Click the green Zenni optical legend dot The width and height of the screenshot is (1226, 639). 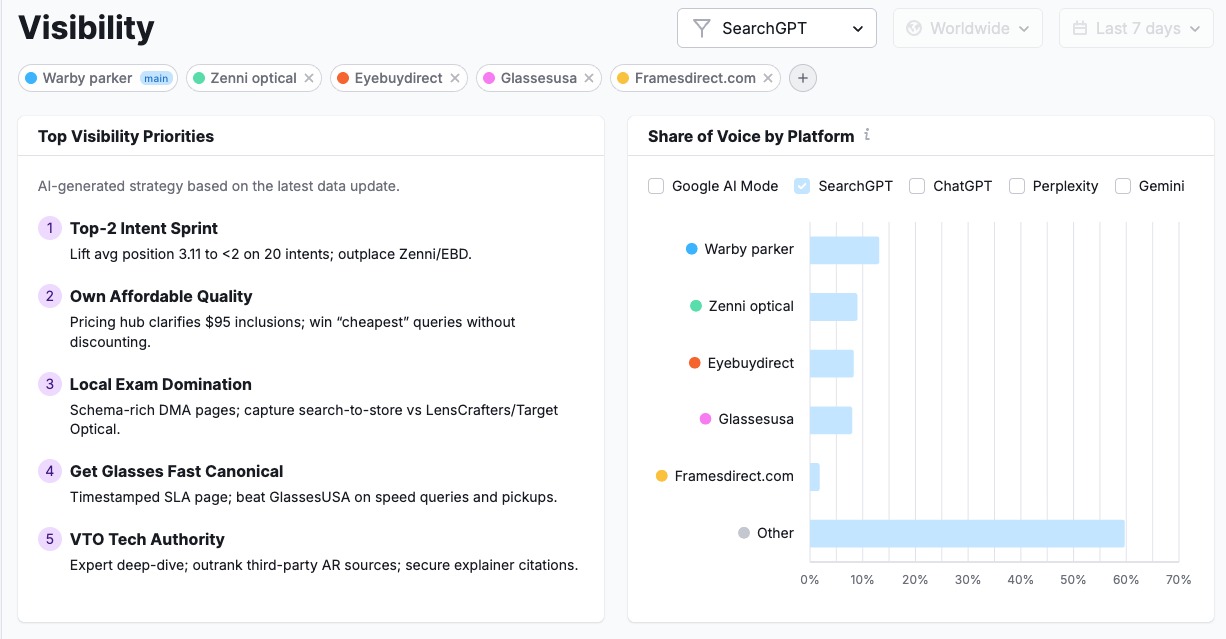[696, 306]
